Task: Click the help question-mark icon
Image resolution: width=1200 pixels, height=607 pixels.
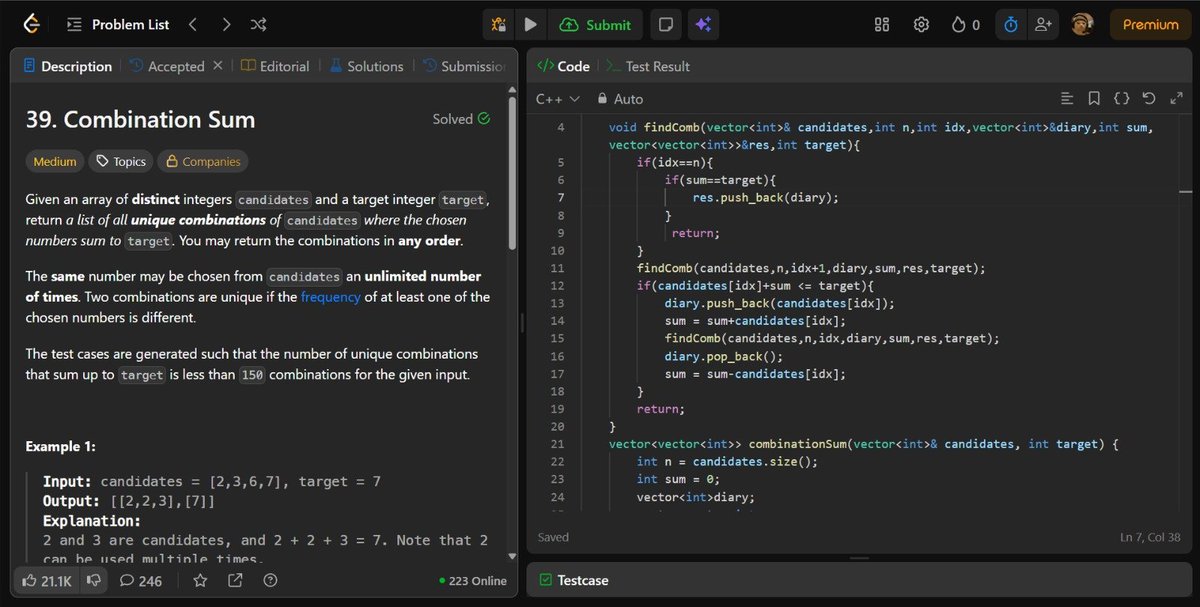Action: click(269, 580)
